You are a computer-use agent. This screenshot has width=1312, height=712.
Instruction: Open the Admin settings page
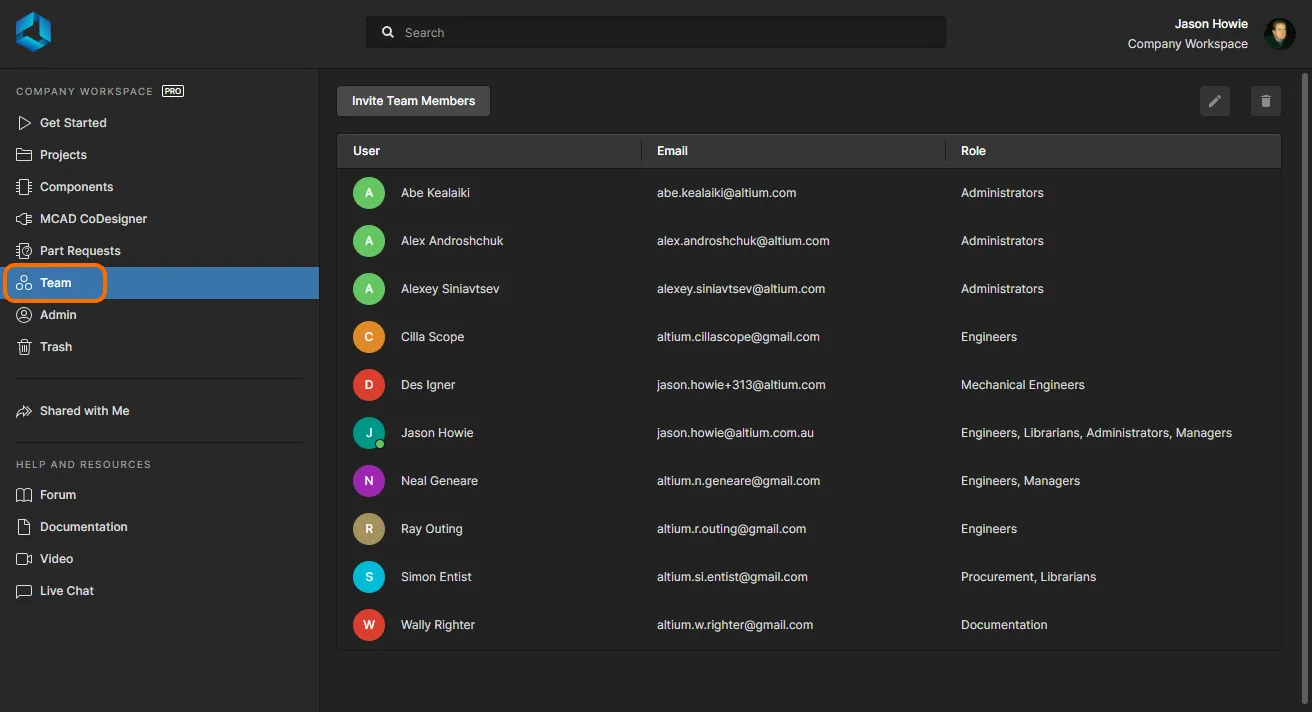58,315
